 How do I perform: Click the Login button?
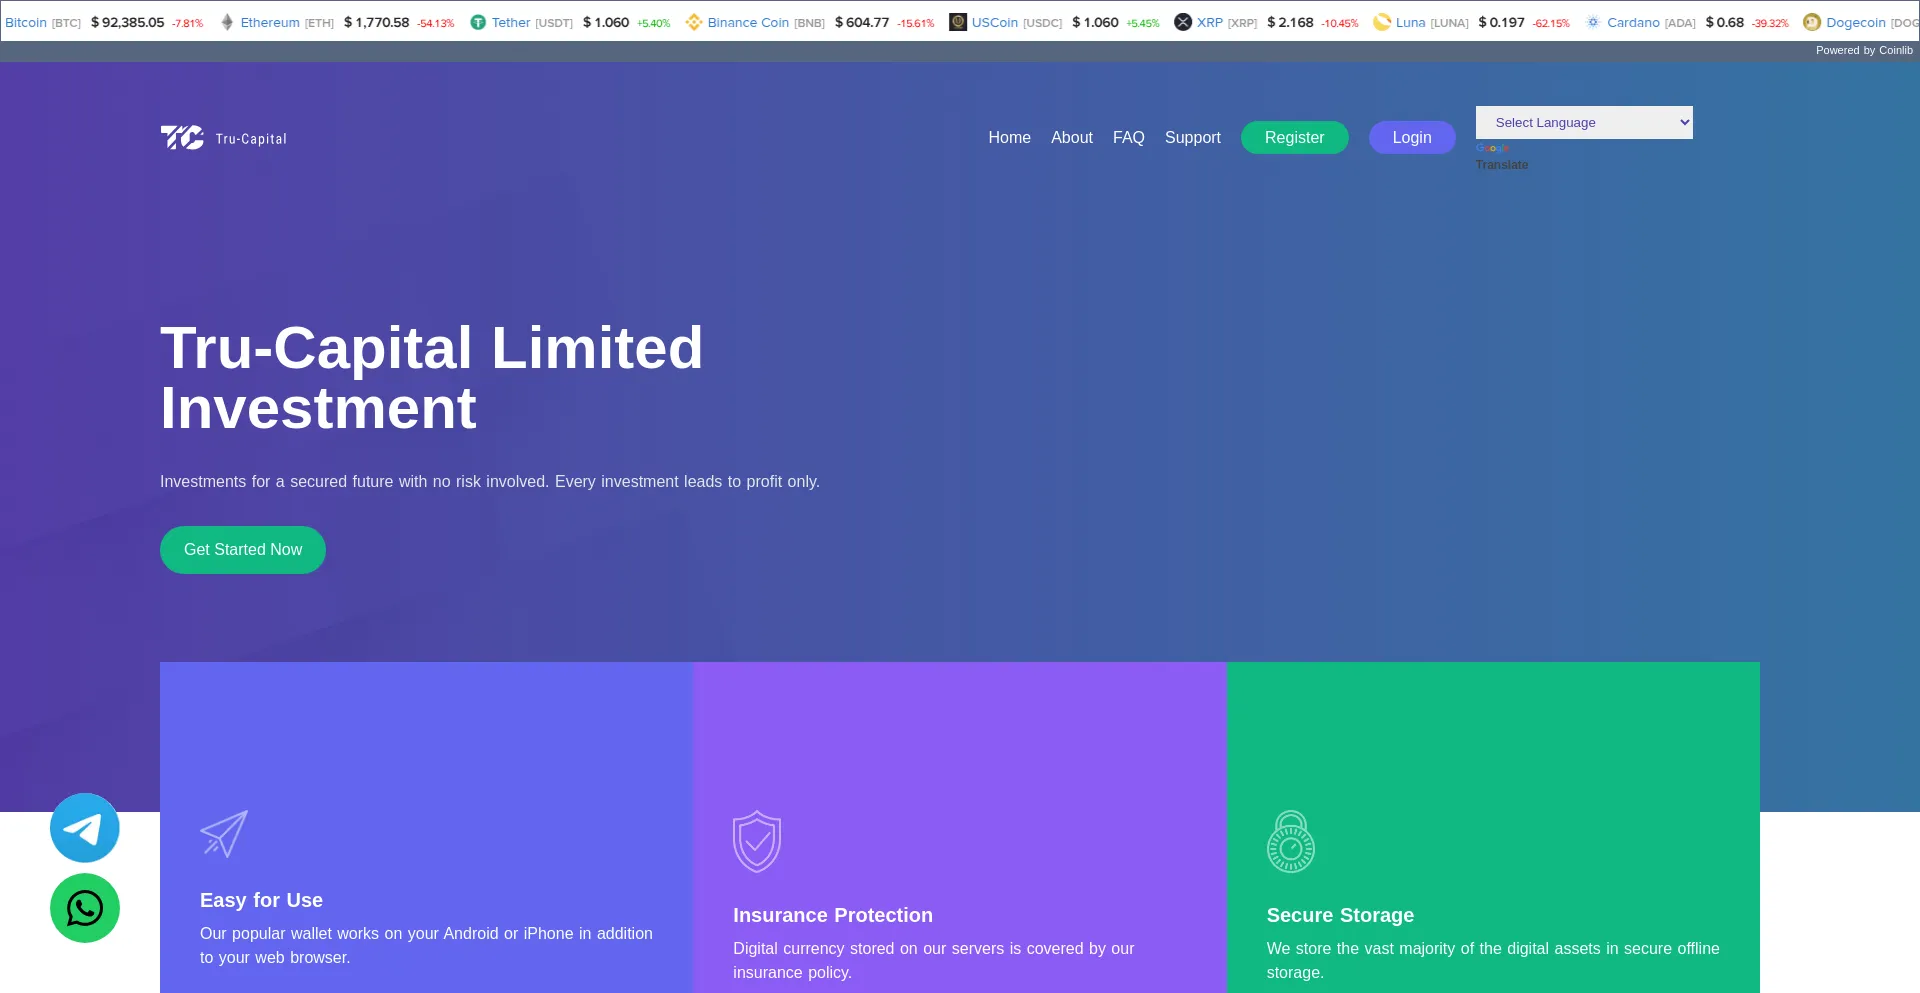(1411, 137)
